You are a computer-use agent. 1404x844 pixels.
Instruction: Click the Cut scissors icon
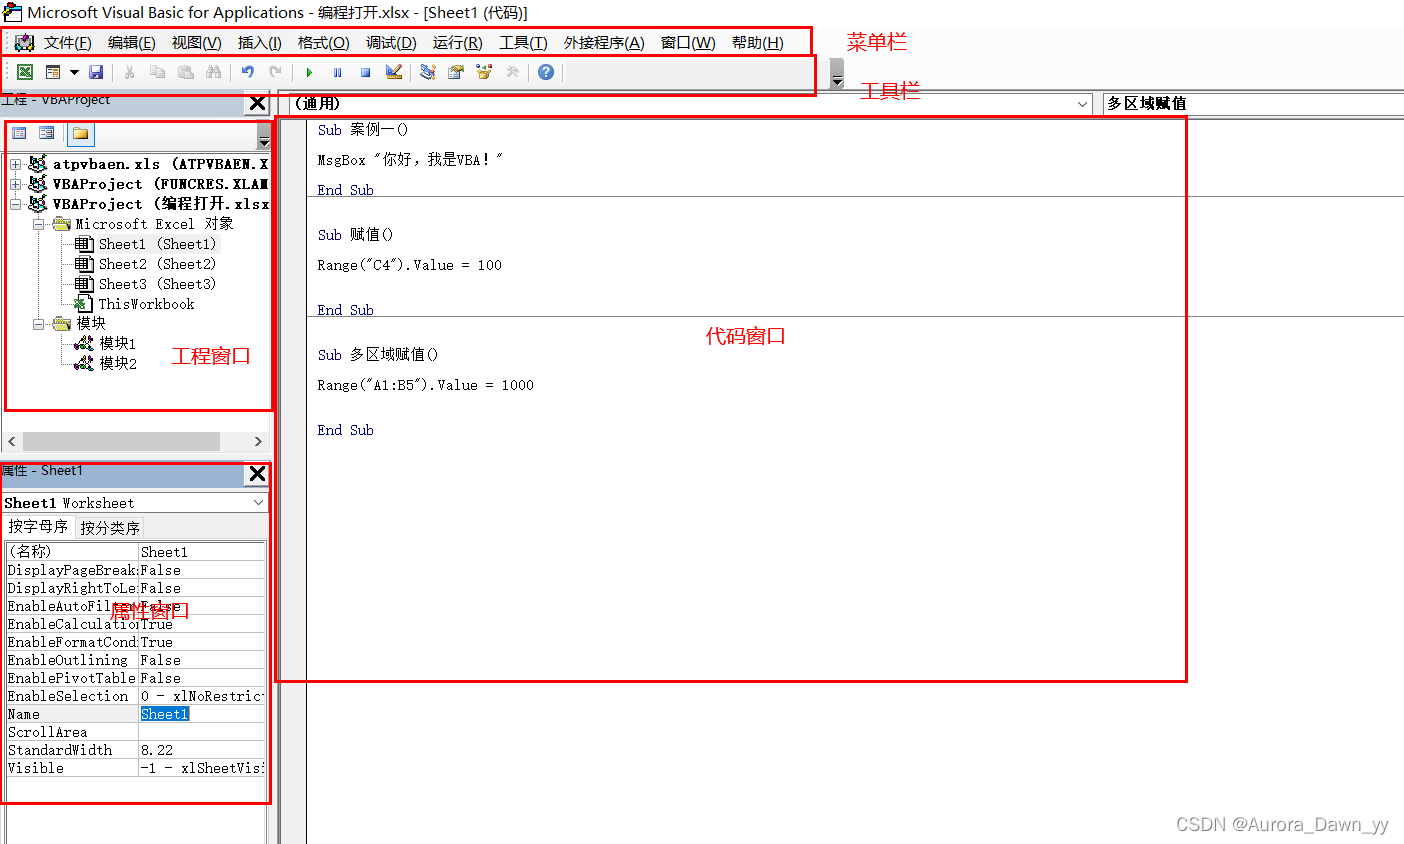pos(129,72)
